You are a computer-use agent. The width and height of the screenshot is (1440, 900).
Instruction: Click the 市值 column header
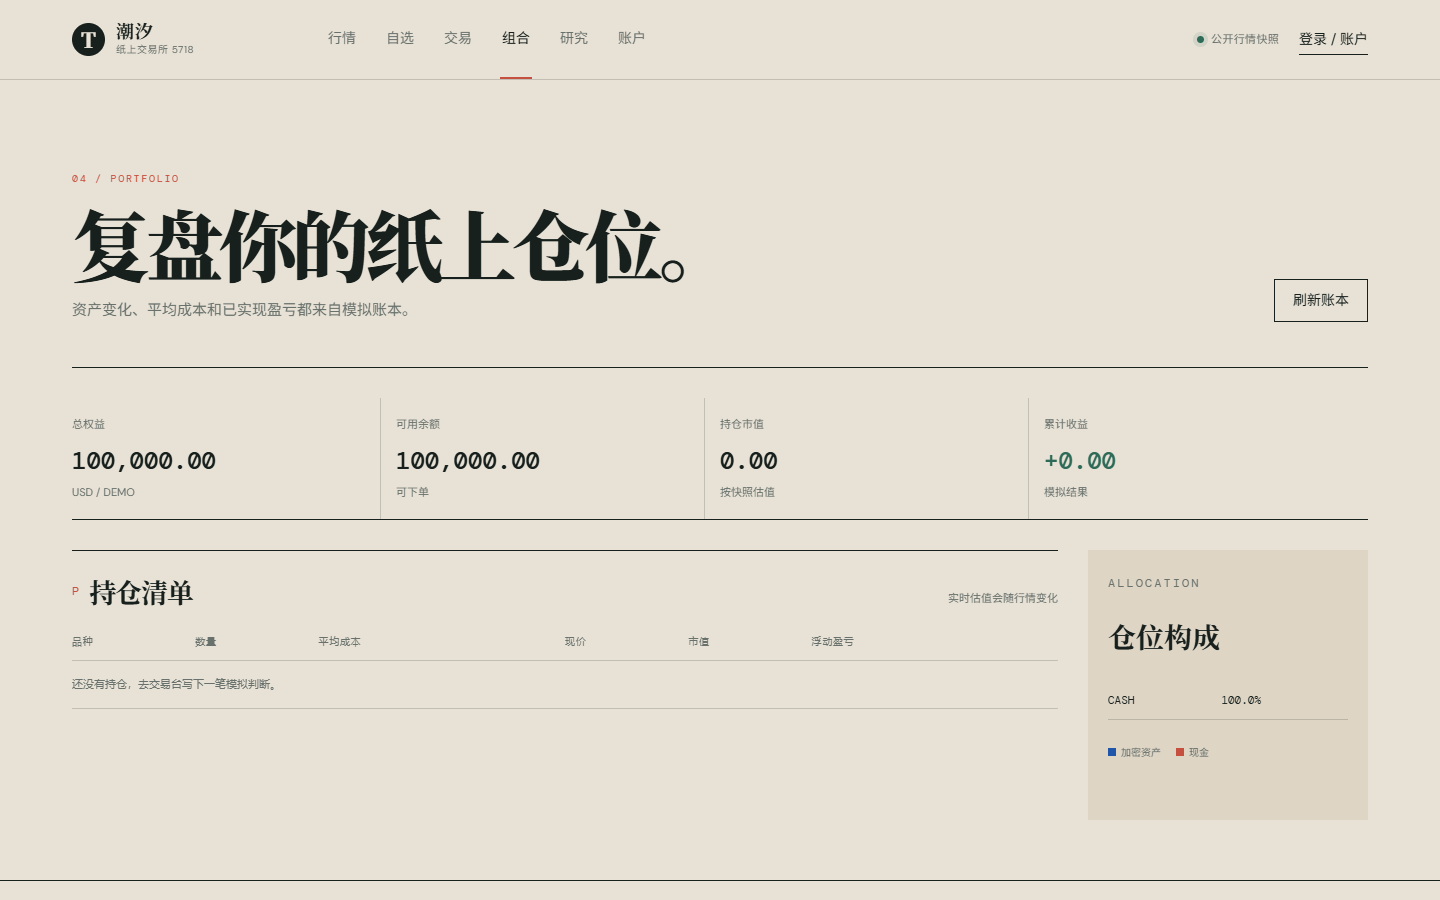point(698,642)
